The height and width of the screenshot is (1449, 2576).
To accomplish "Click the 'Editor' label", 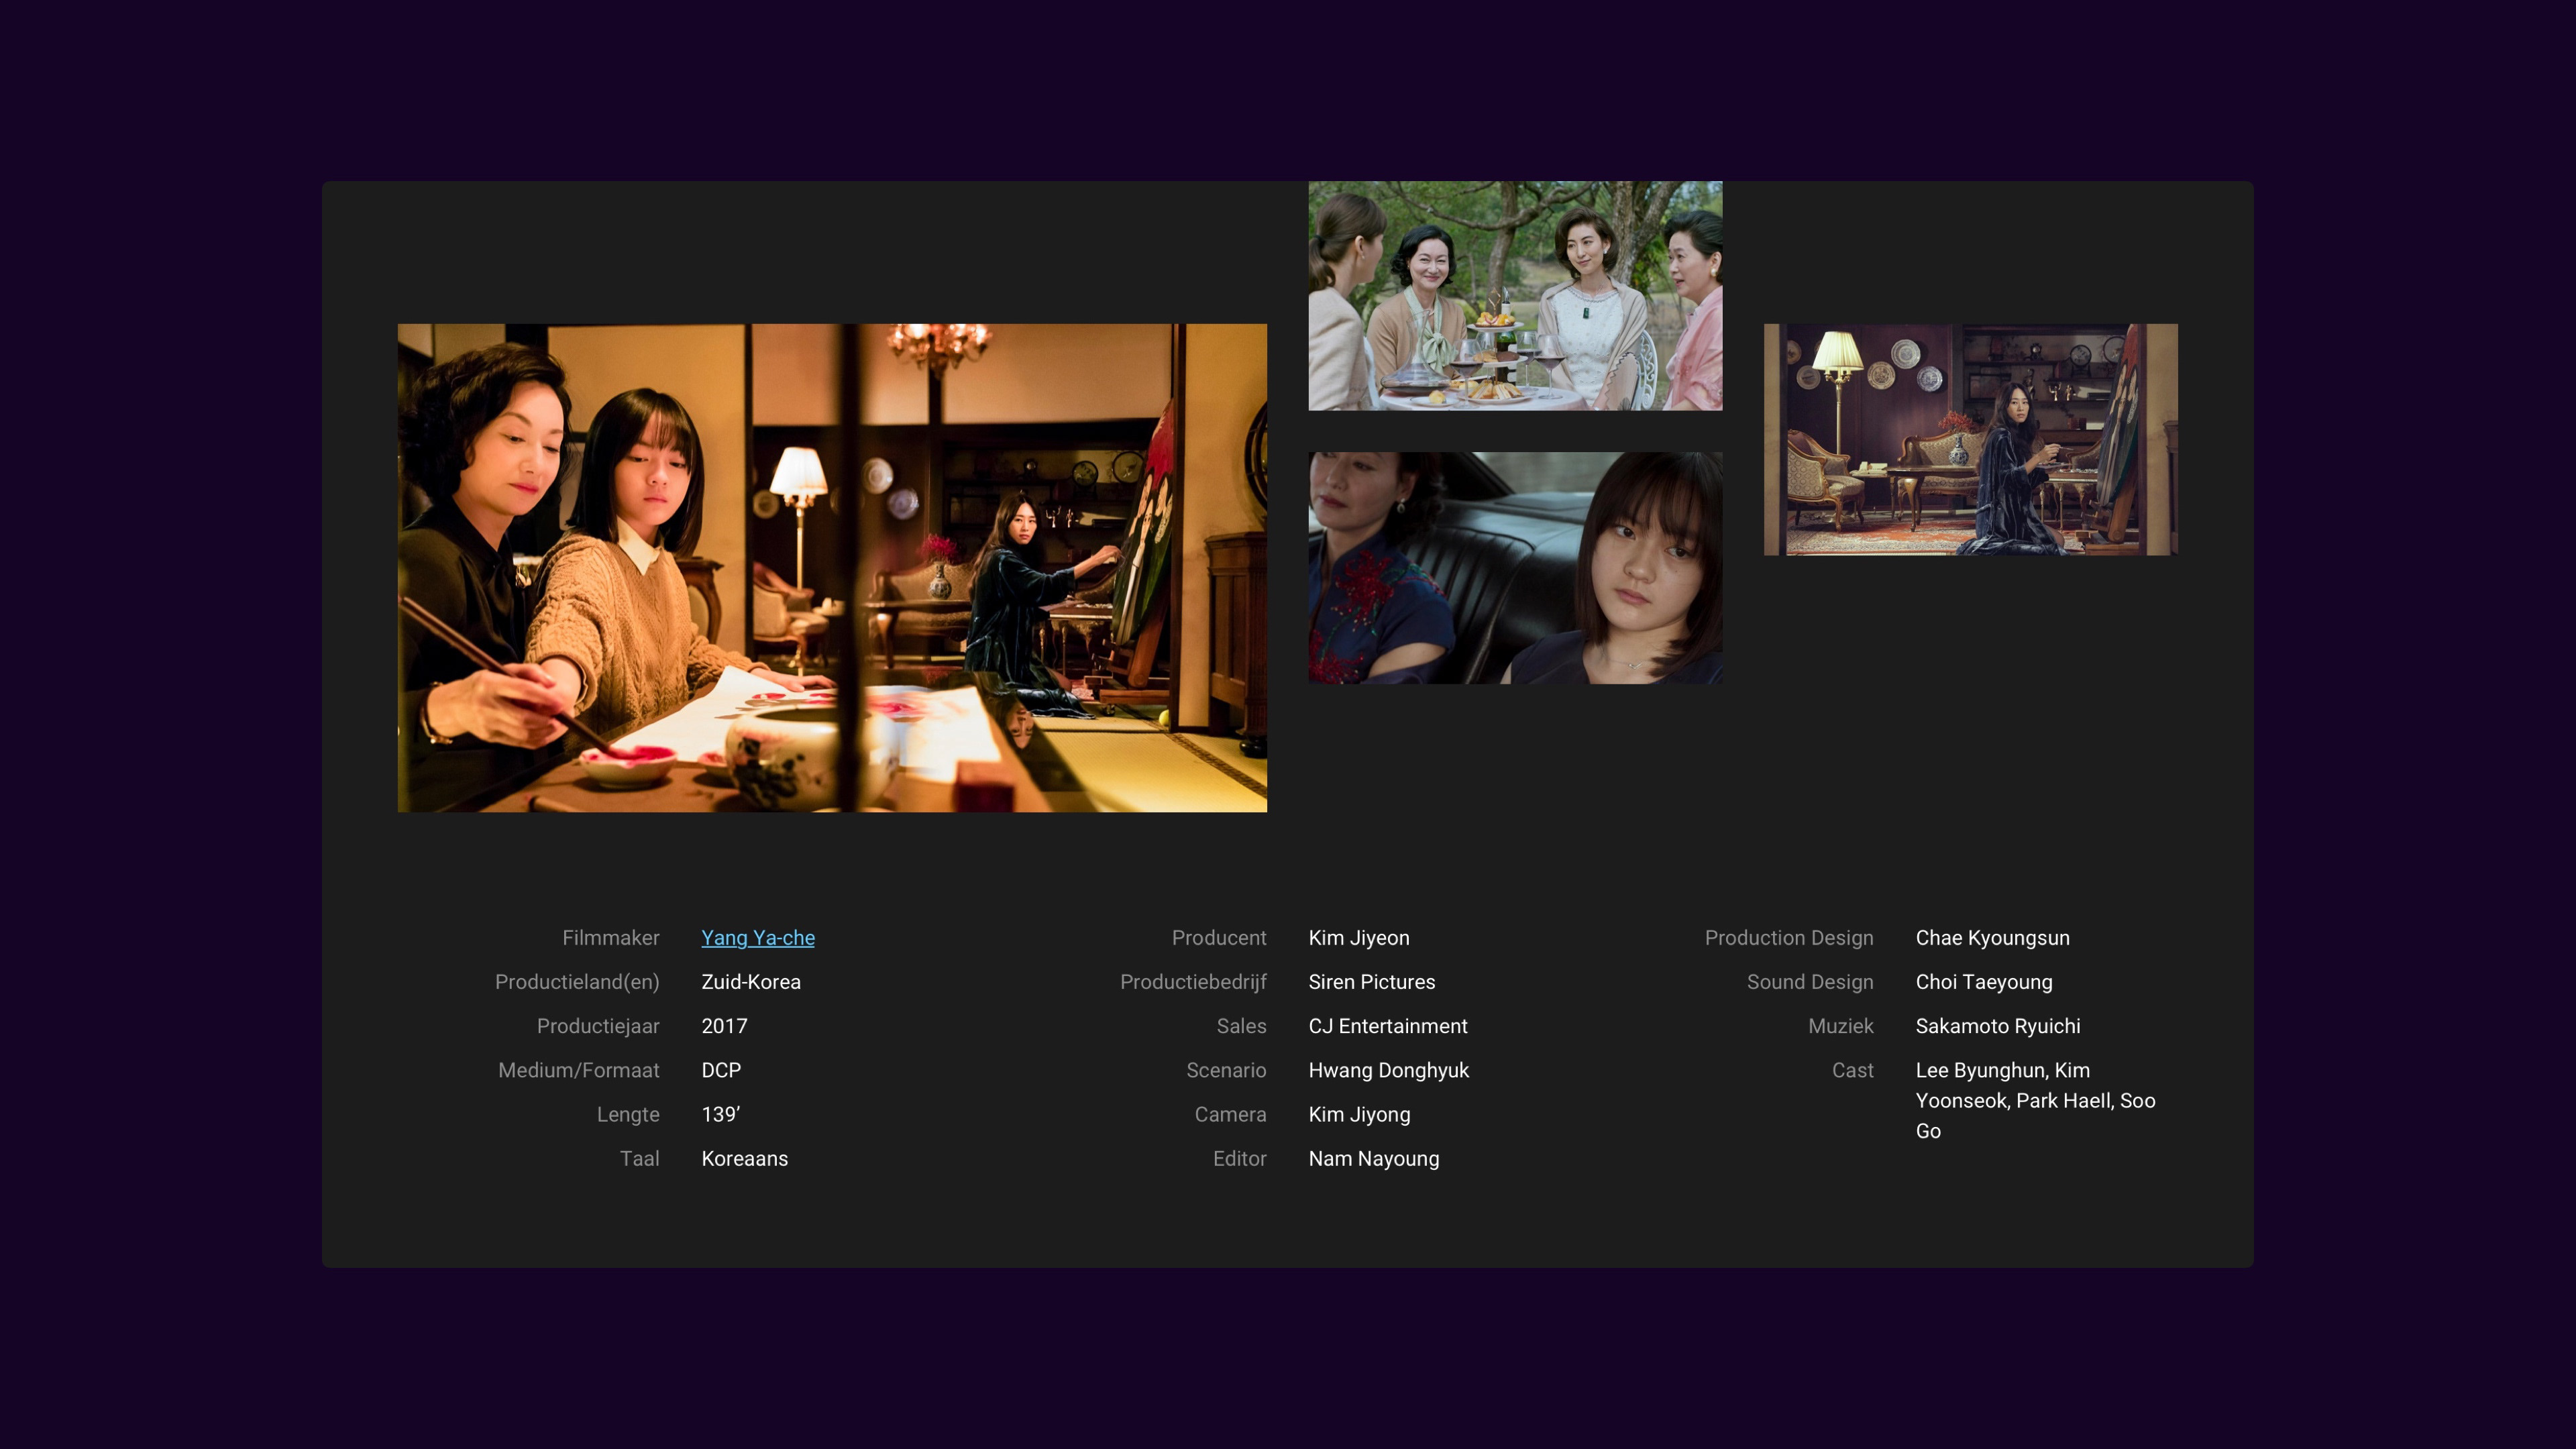I will click(x=1239, y=1158).
